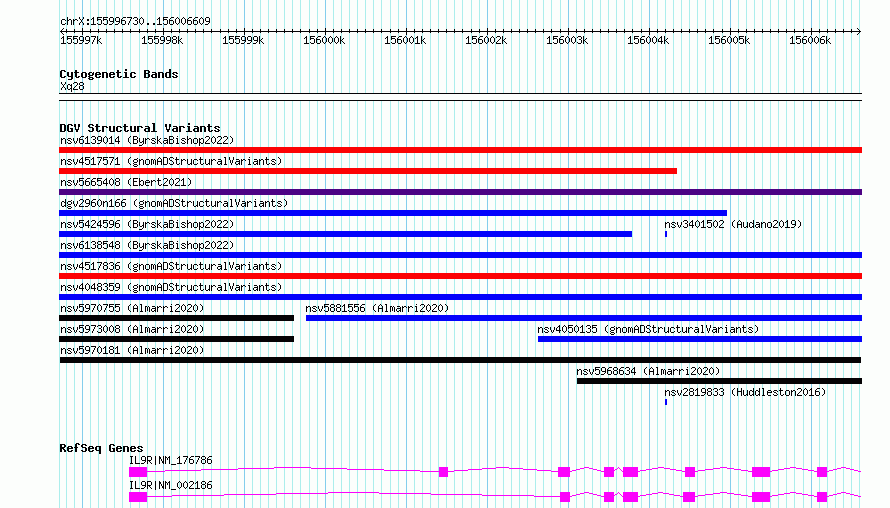The height and width of the screenshot is (508, 890).
Task: Click the 155998k ruler label
Action: coord(162,40)
